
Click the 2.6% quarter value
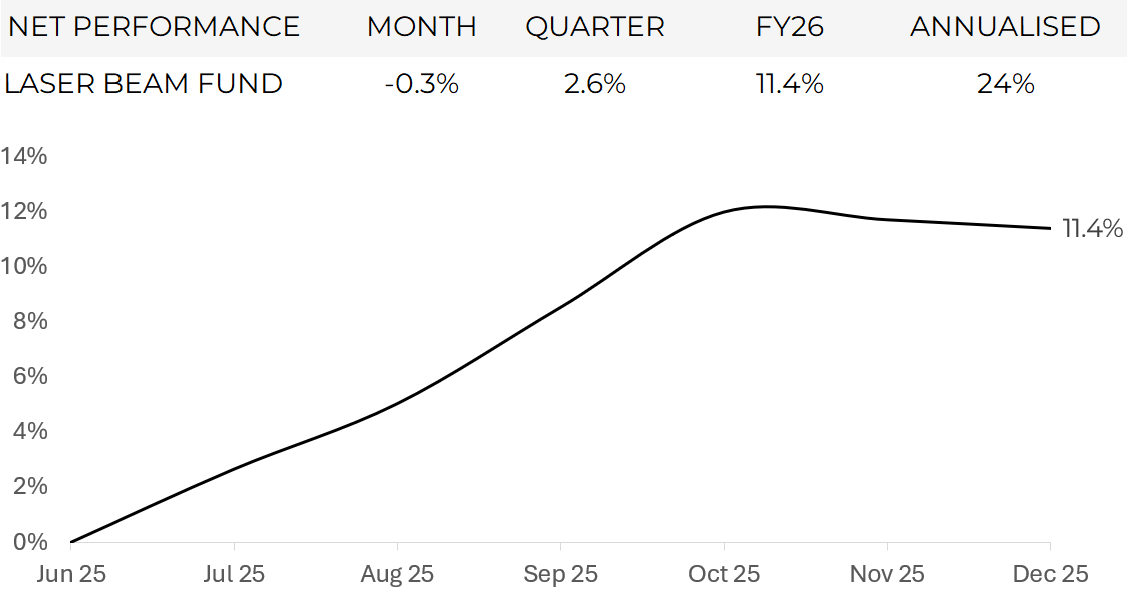pos(594,84)
